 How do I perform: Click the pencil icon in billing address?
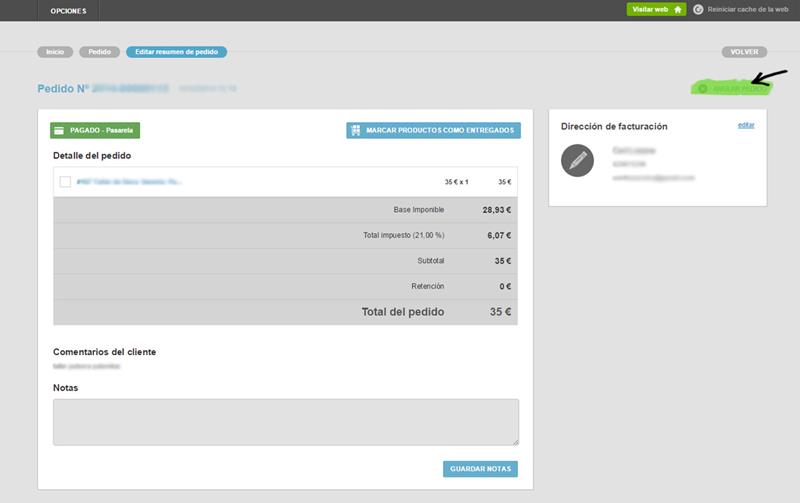tap(577, 161)
